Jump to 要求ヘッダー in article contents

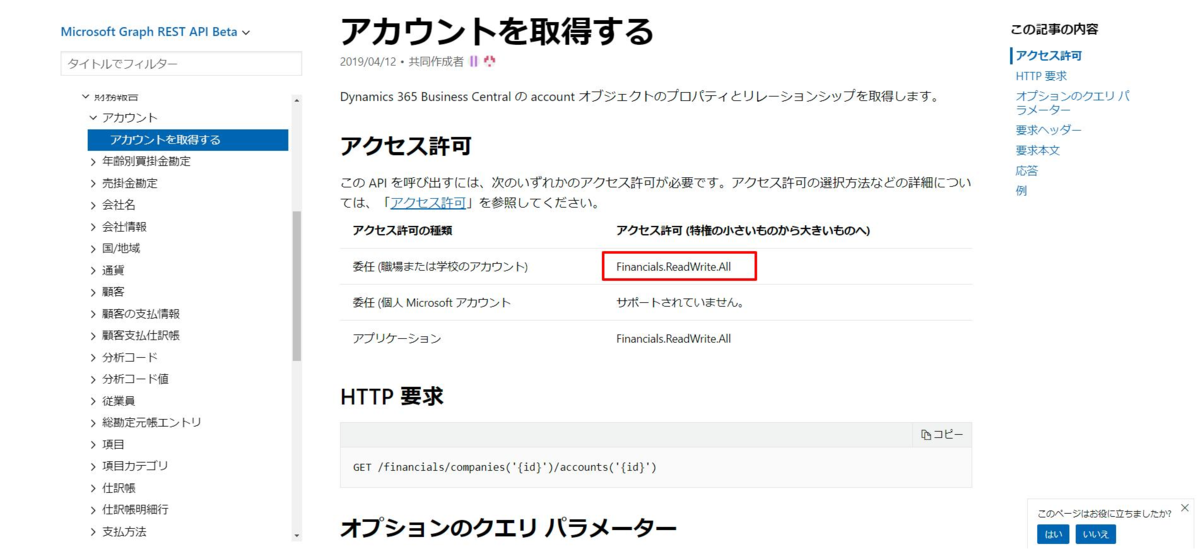[x=1049, y=130]
